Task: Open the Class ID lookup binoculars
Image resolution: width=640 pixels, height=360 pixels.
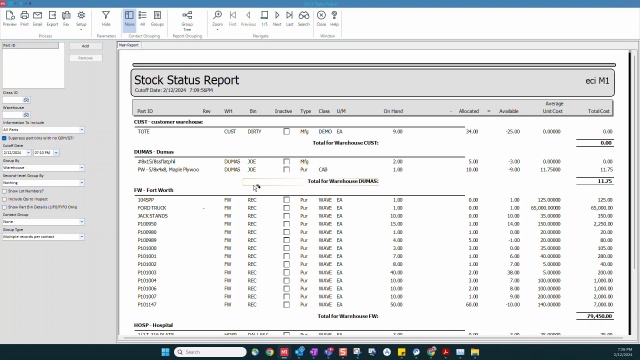Action: click(x=26, y=100)
